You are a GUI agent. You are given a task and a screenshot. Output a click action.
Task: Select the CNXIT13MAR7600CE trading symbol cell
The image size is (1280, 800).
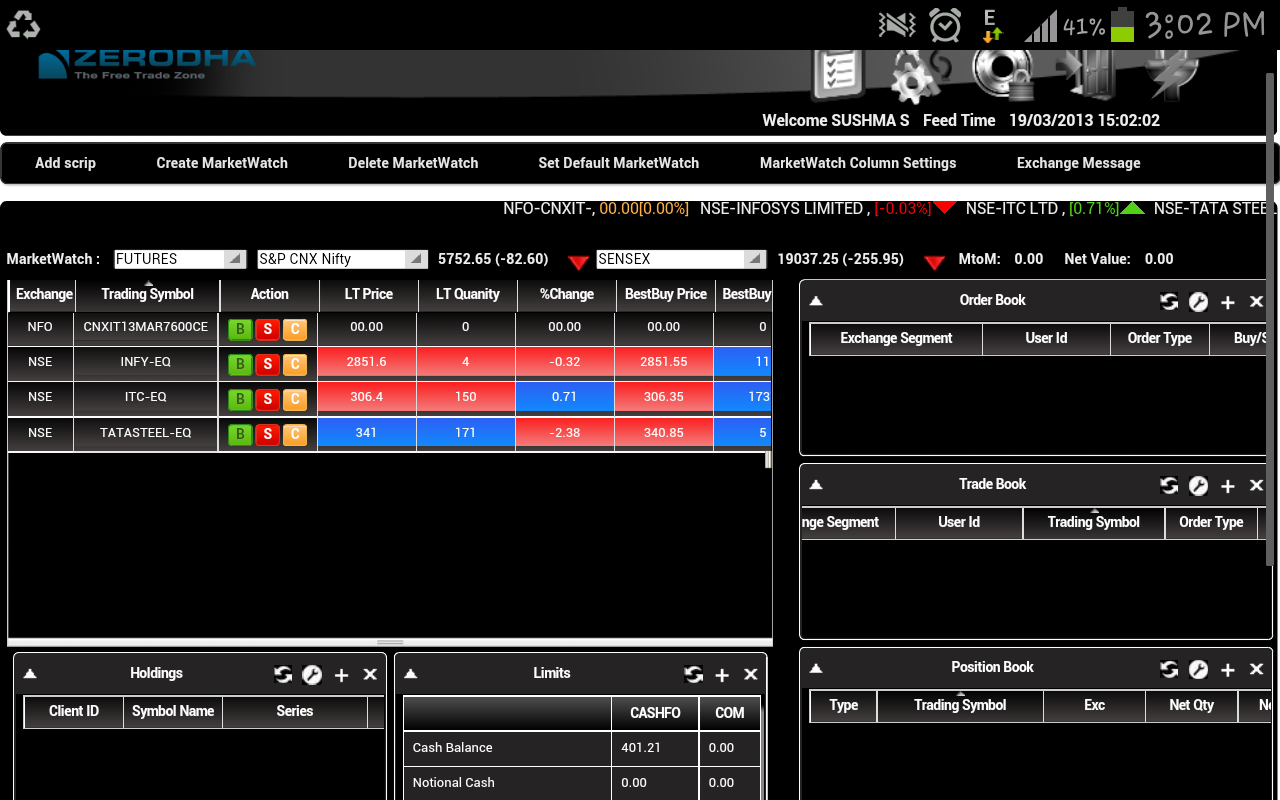(x=146, y=327)
